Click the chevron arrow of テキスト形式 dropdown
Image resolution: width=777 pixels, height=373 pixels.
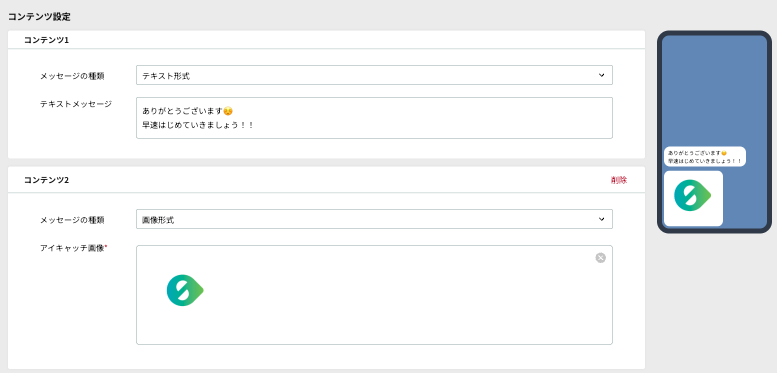[x=602, y=75]
